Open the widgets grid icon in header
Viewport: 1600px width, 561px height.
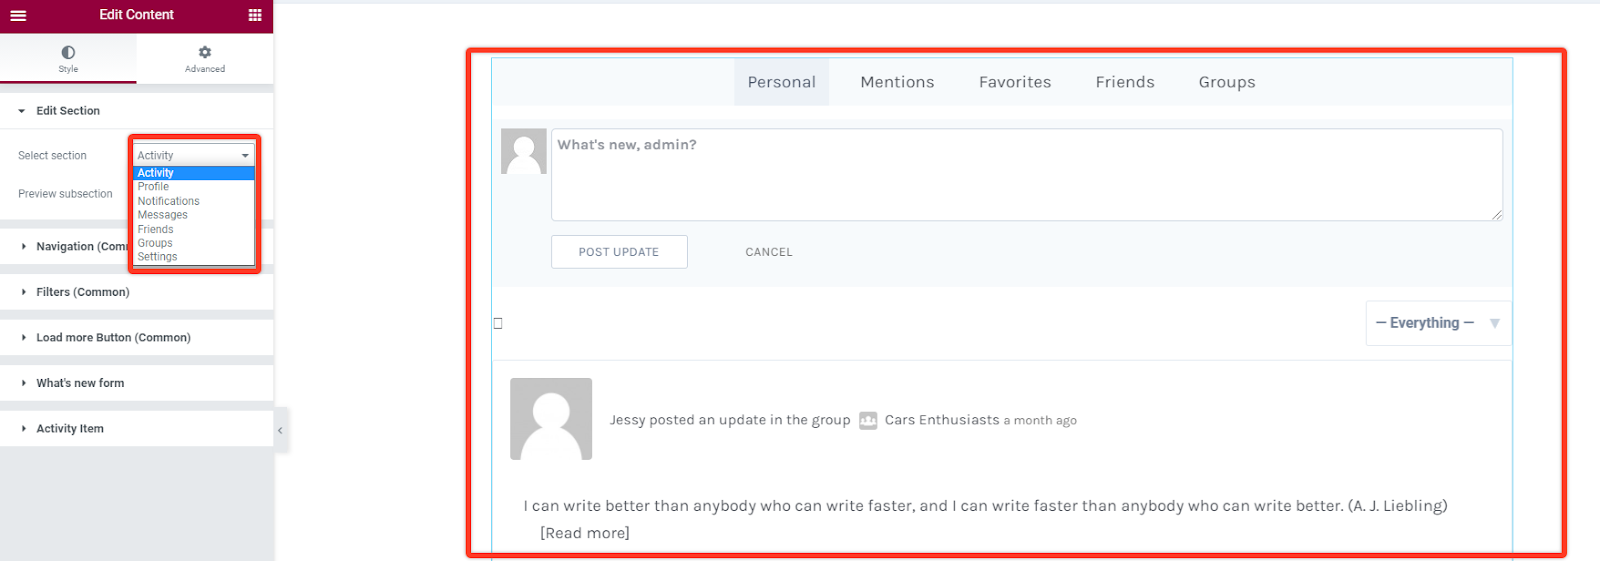click(255, 15)
